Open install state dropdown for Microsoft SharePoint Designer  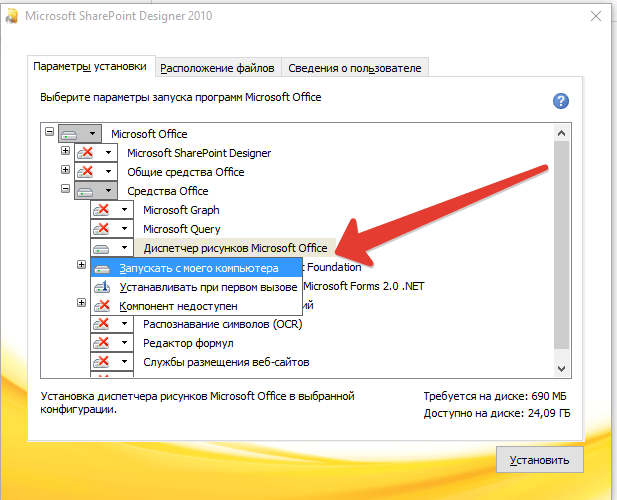click(96, 153)
